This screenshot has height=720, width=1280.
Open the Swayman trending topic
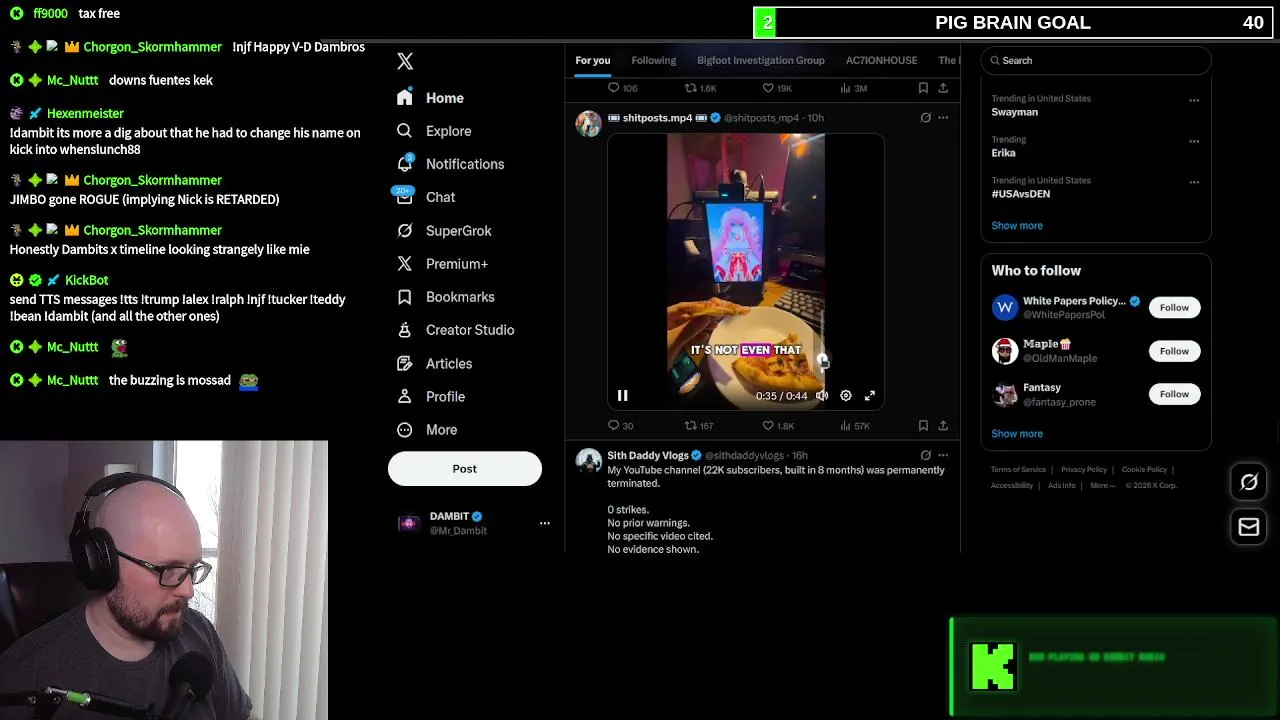point(1014,112)
